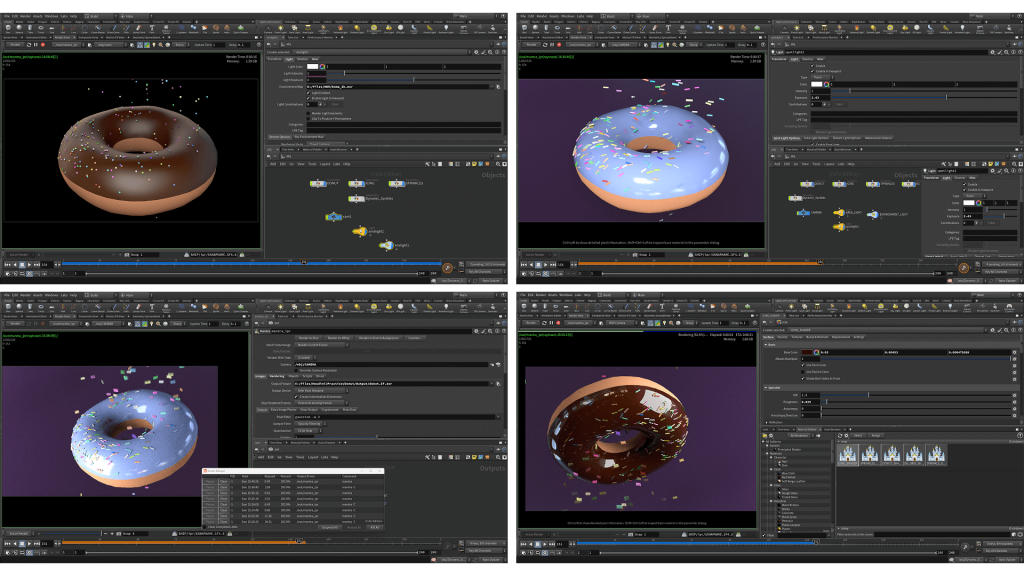
Task: Click Render to MPlay in bottom-left window
Action: 338,338
